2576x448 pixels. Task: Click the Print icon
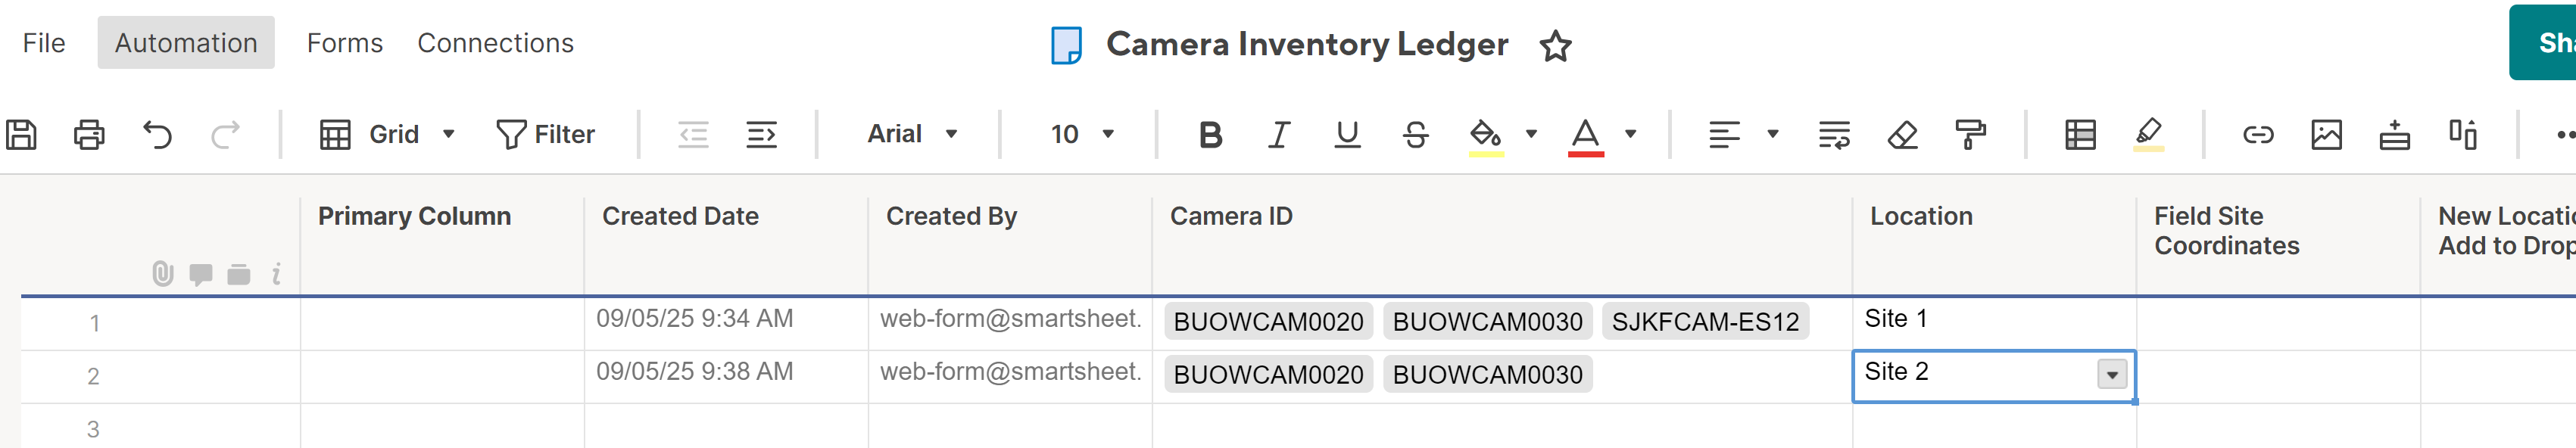click(89, 134)
